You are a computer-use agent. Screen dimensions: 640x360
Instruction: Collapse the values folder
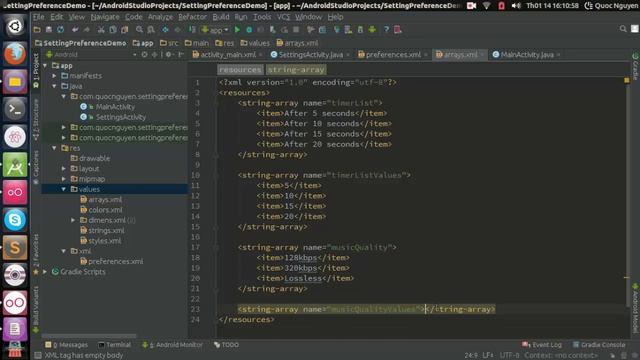click(64, 189)
